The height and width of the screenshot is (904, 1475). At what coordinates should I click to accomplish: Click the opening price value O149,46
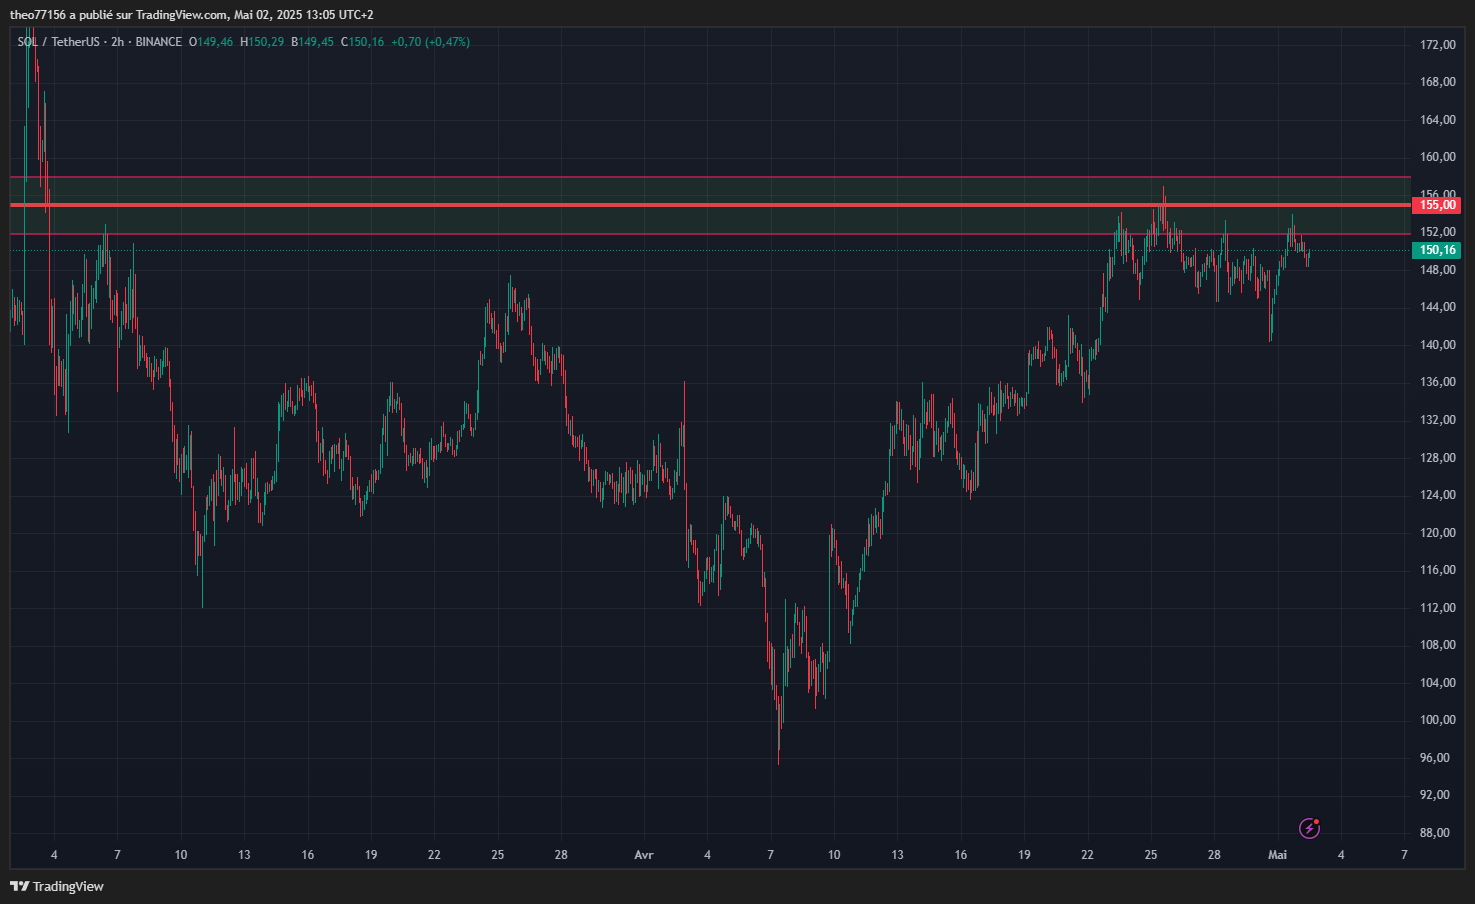pyautogui.click(x=211, y=42)
